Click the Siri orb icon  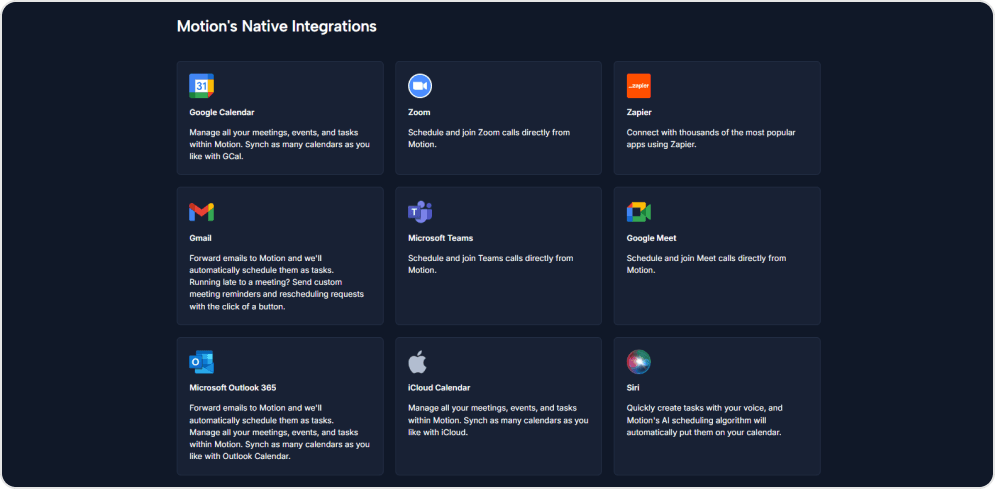click(x=638, y=362)
